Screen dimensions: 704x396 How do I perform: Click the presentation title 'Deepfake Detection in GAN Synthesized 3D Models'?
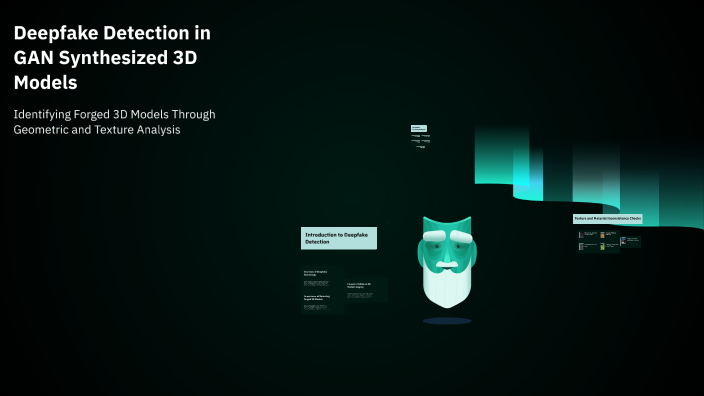tap(112, 57)
